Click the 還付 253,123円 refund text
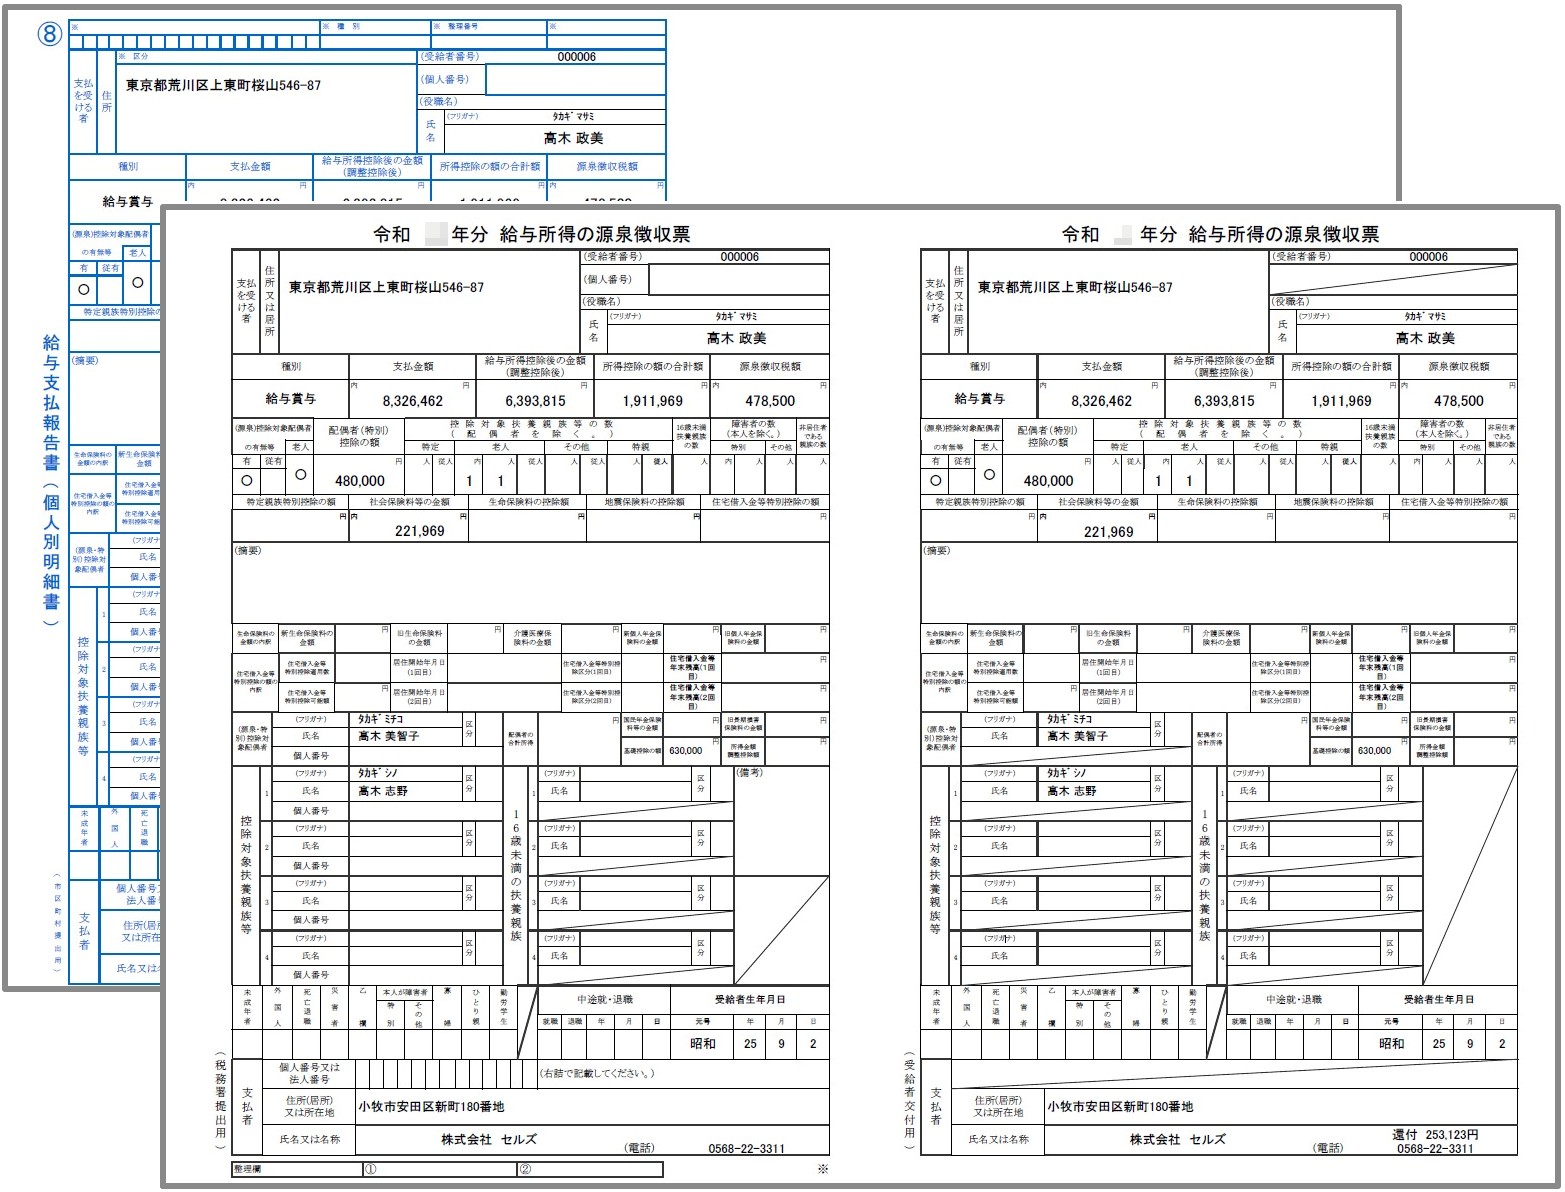The image size is (1565, 1192). 1435,1135
